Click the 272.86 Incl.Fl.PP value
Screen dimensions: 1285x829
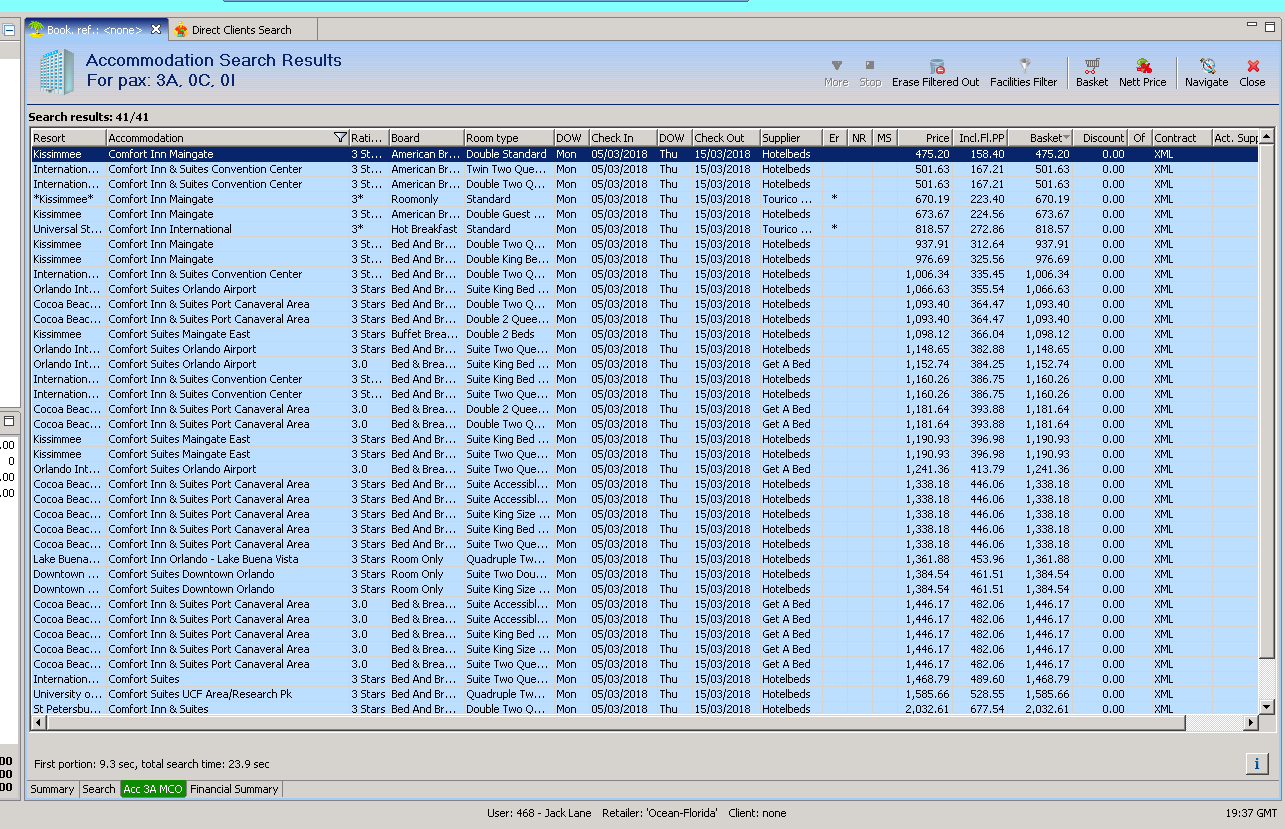point(987,229)
